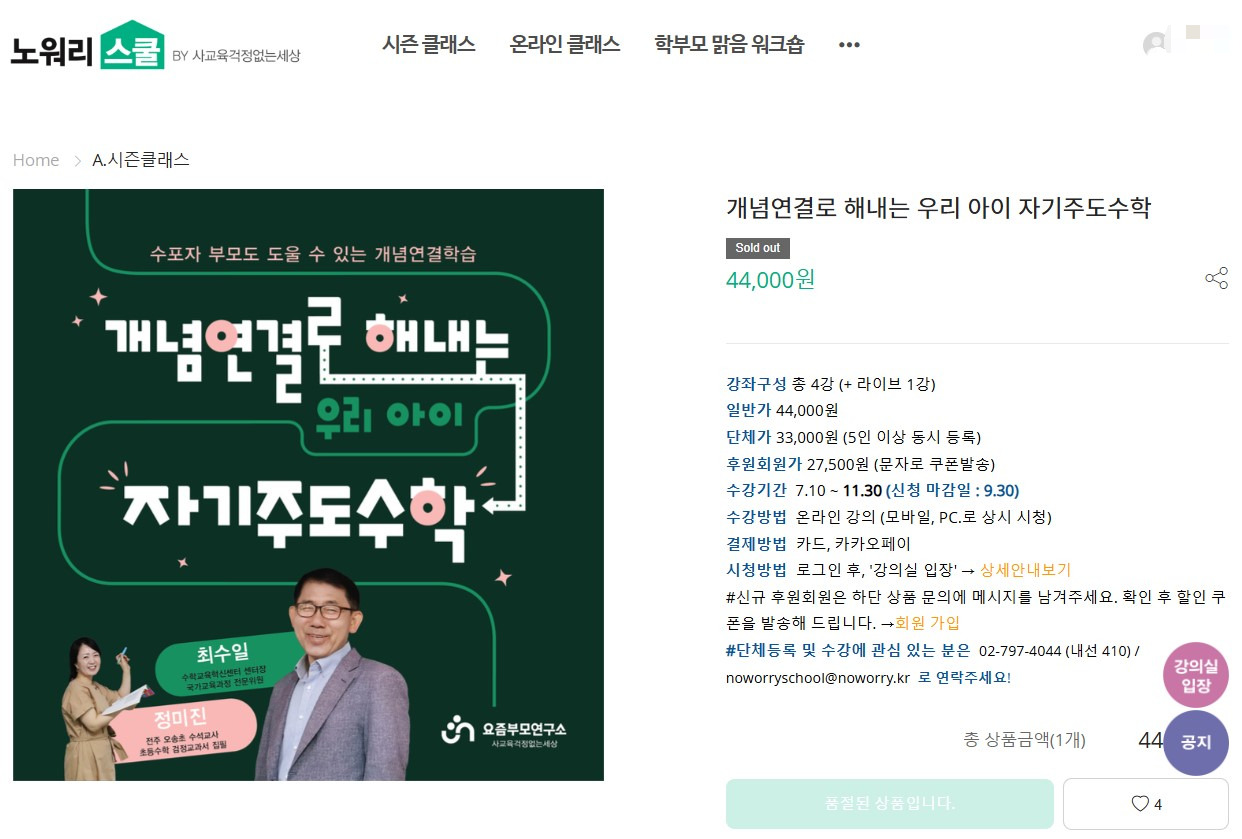Image resolution: width=1242 pixels, height=839 pixels.
Task: Open the pink 강의실 입장 floating button
Action: coord(1196,676)
